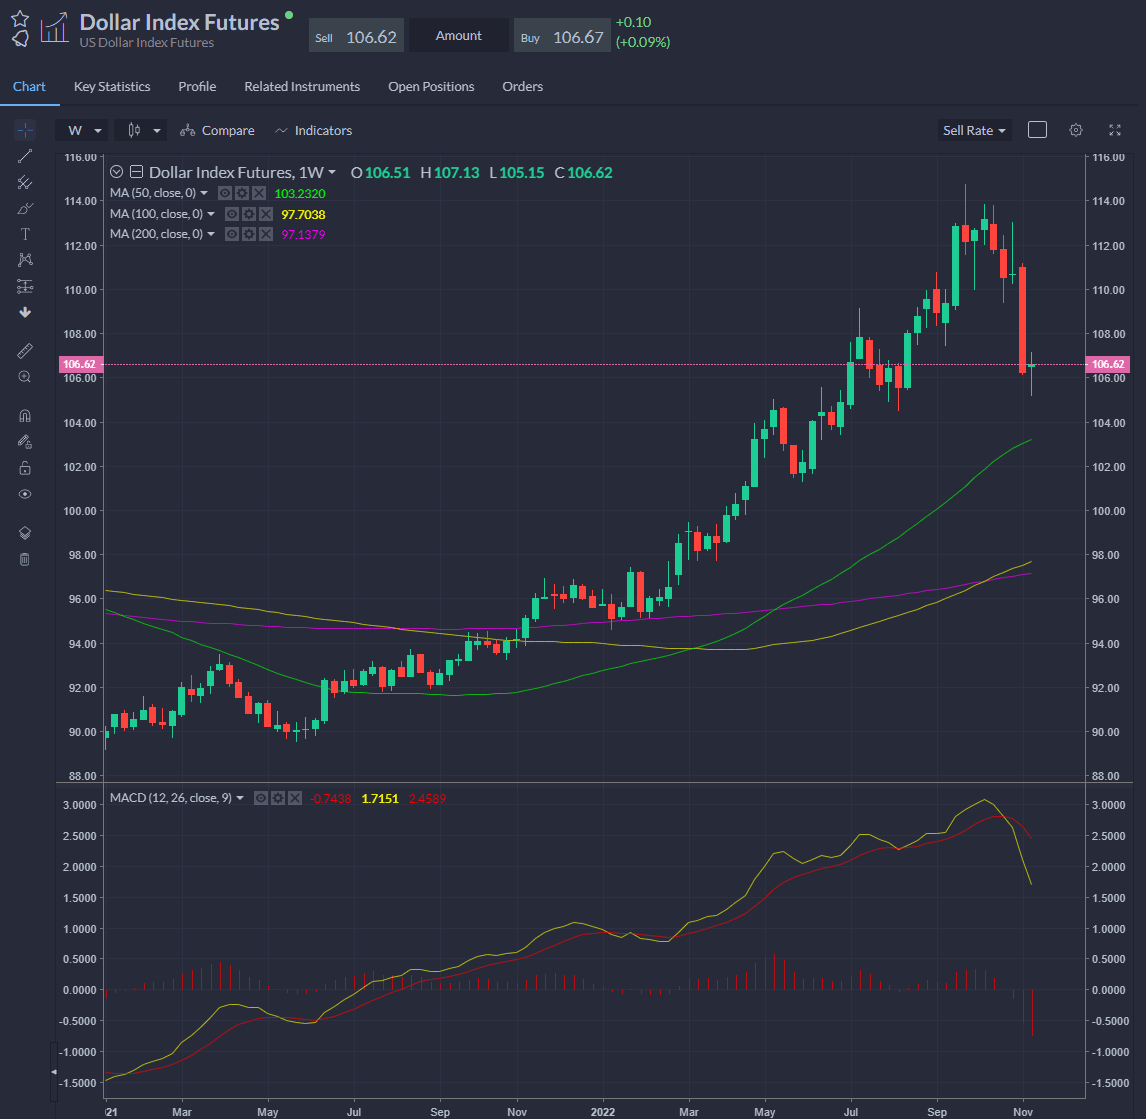
Task: Switch to the Chart tab
Action: pos(29,86)
